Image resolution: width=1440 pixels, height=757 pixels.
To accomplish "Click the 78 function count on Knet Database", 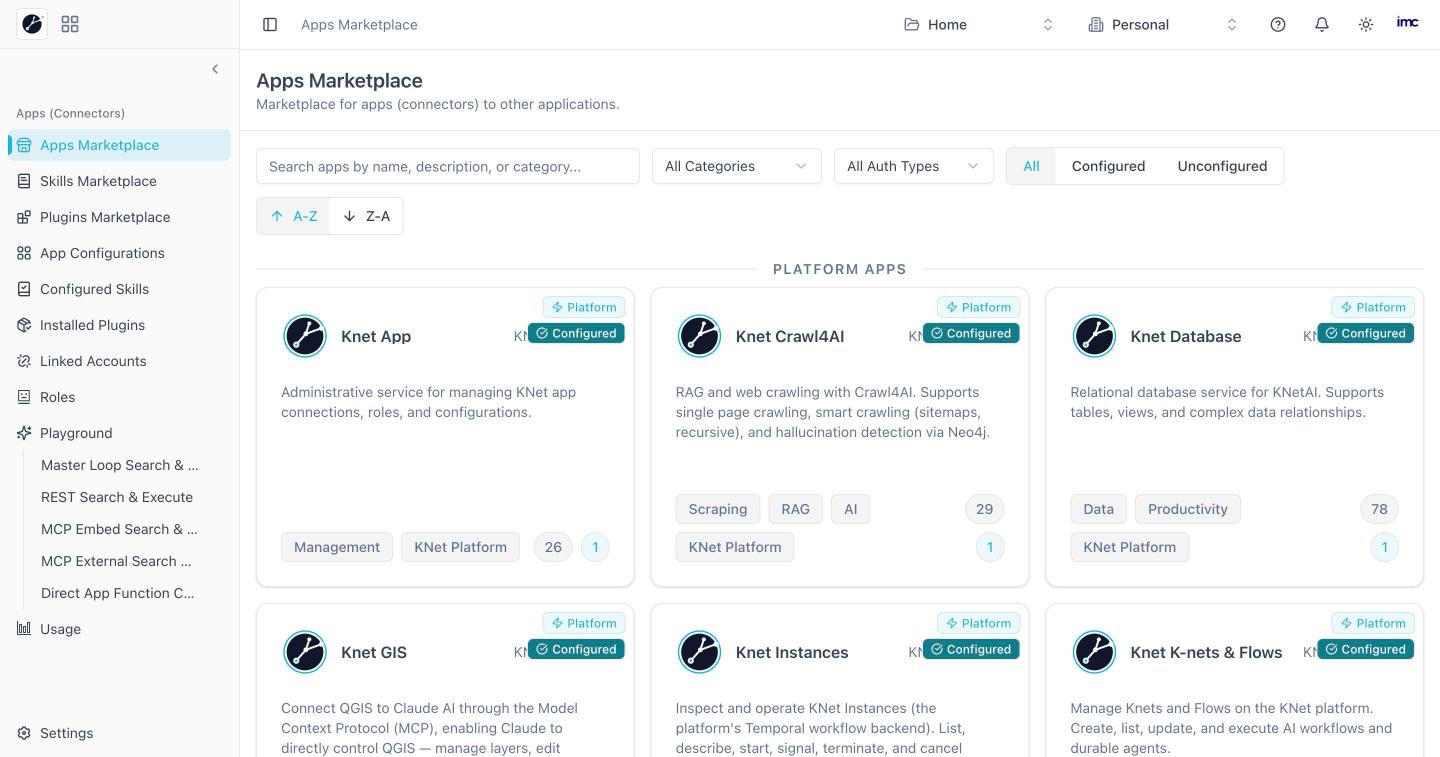I will (x=1380, y=509).
